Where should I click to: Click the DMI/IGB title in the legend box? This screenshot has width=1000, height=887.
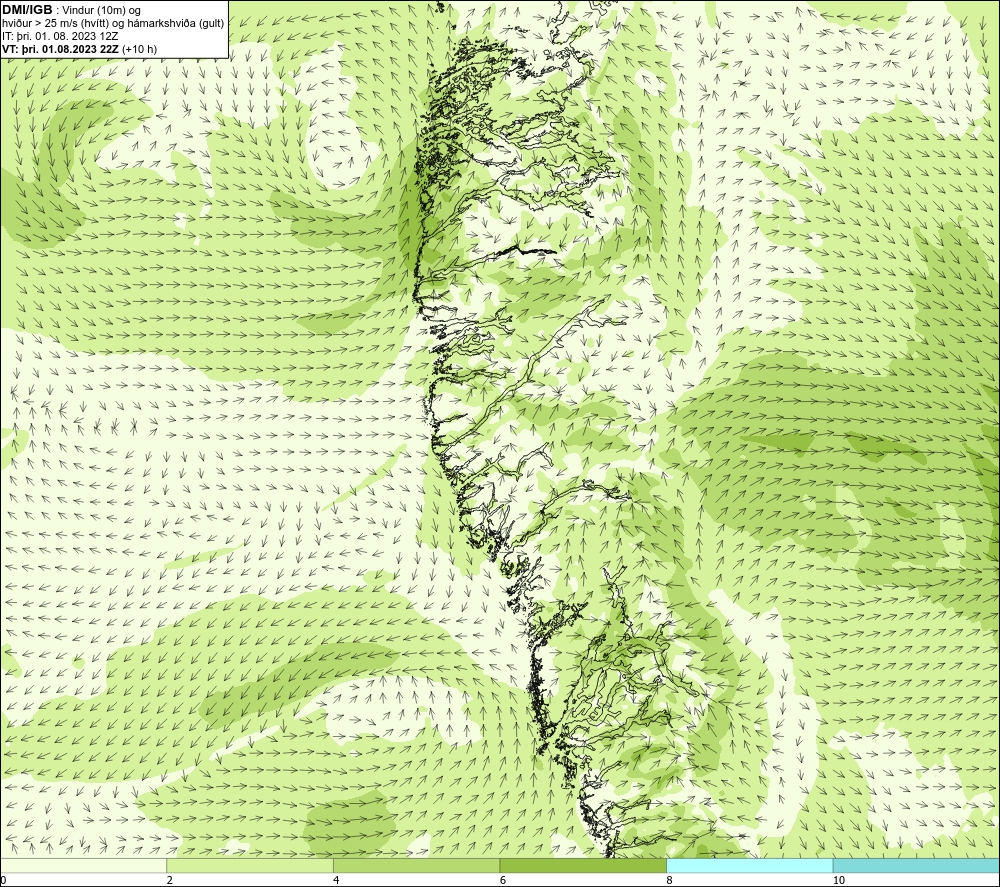coord(27,10)
